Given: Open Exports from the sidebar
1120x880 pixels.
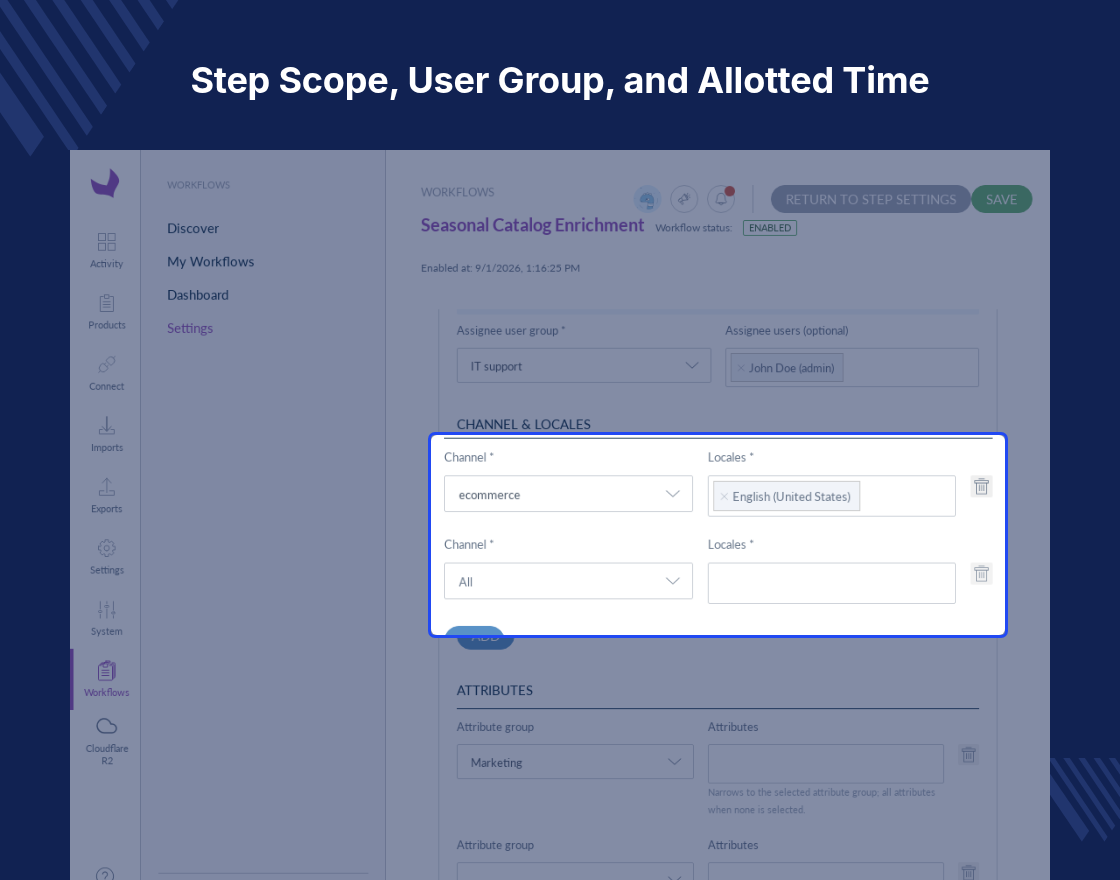Looking at the screenshot, I should pos(106,496).
